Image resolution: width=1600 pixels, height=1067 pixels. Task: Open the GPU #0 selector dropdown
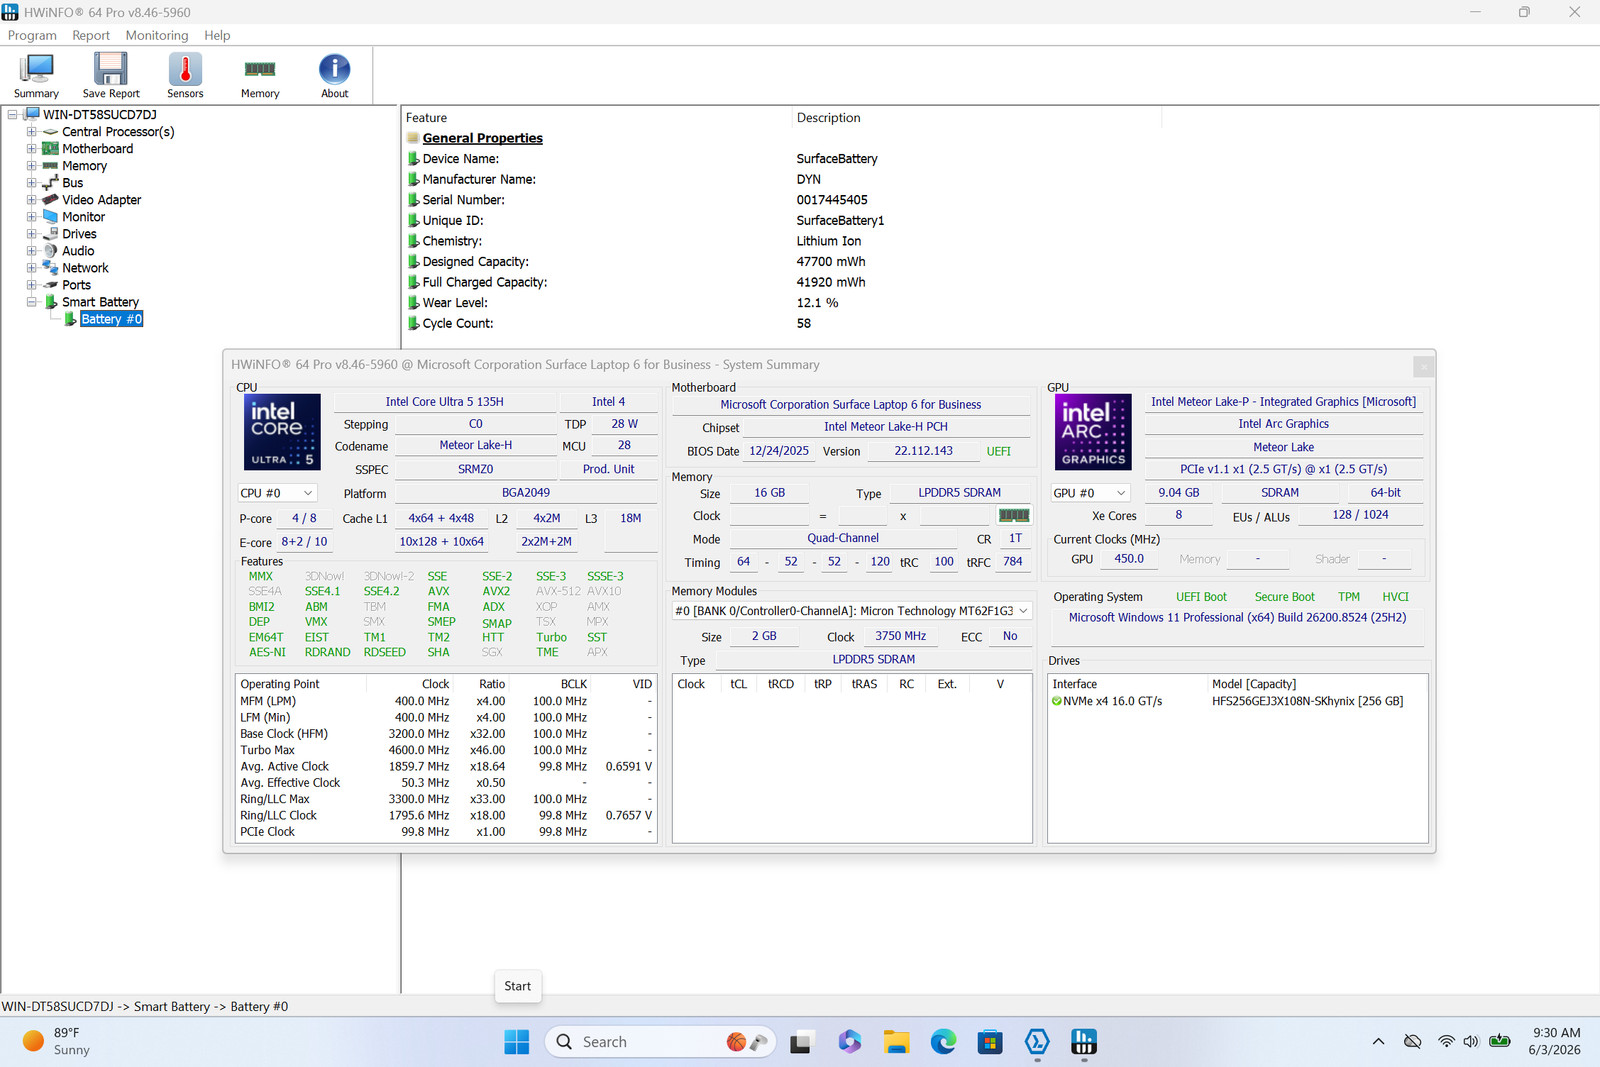pos(1090,493)
